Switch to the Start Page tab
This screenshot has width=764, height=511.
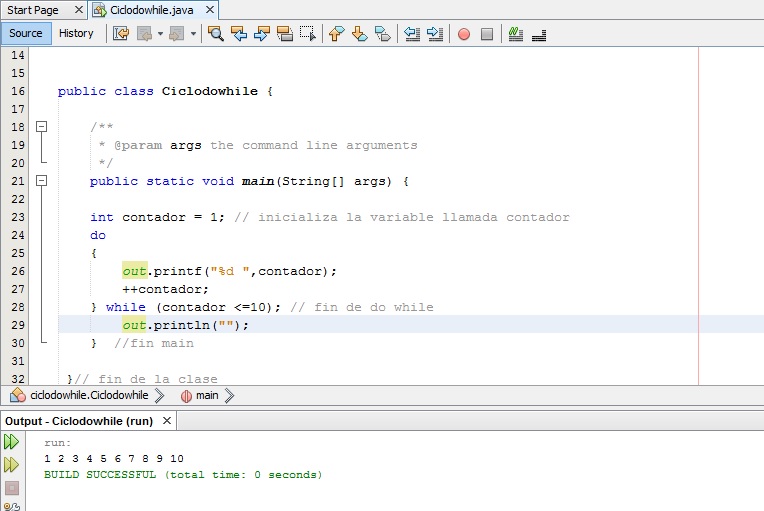[x=33, y=10]
